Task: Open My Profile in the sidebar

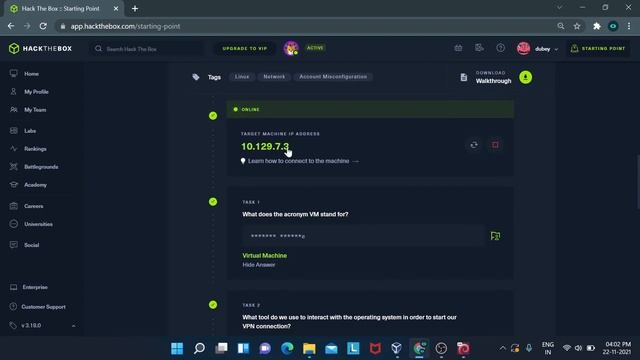Action: coord(36,92)
